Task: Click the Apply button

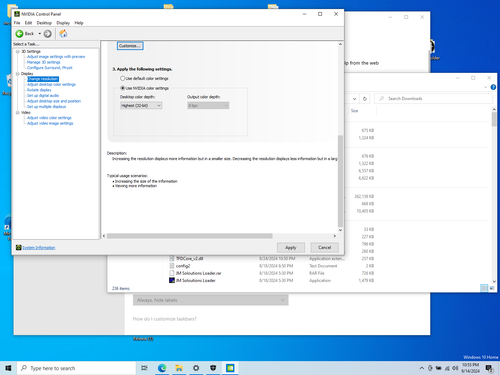Action: click(x=291, y=248)
